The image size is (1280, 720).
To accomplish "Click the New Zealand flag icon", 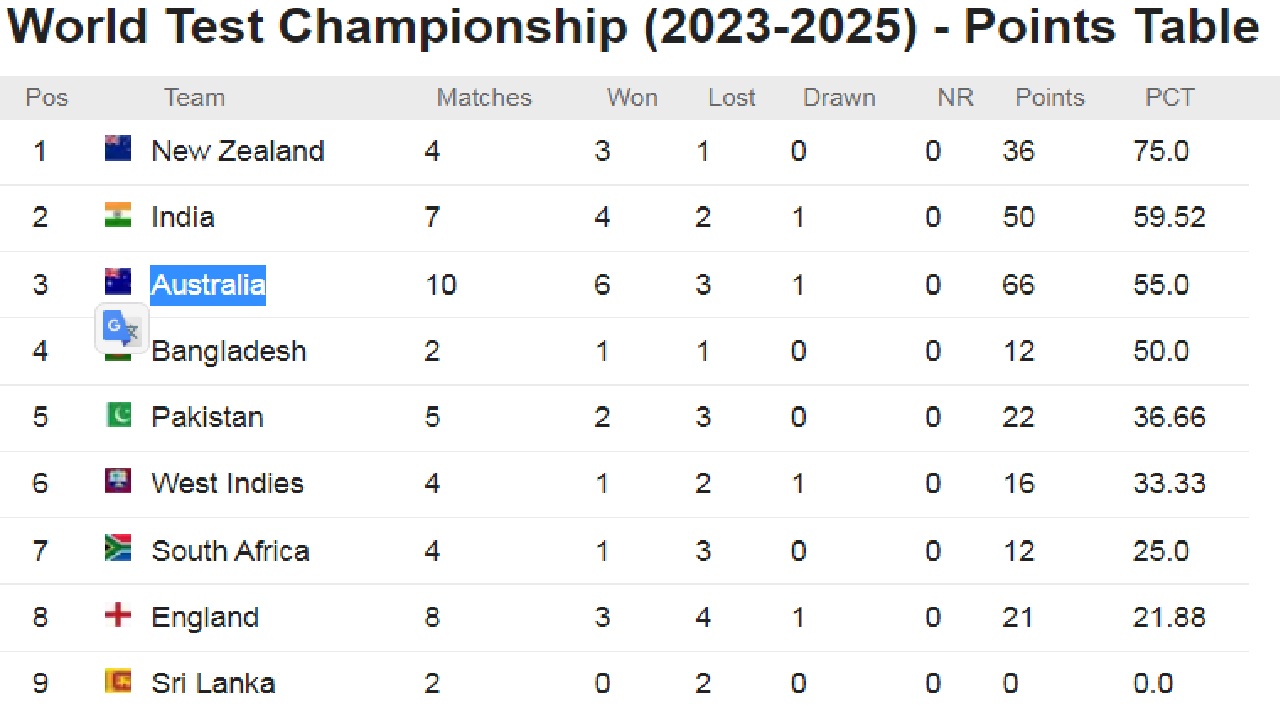I will [x=118, y=149].
